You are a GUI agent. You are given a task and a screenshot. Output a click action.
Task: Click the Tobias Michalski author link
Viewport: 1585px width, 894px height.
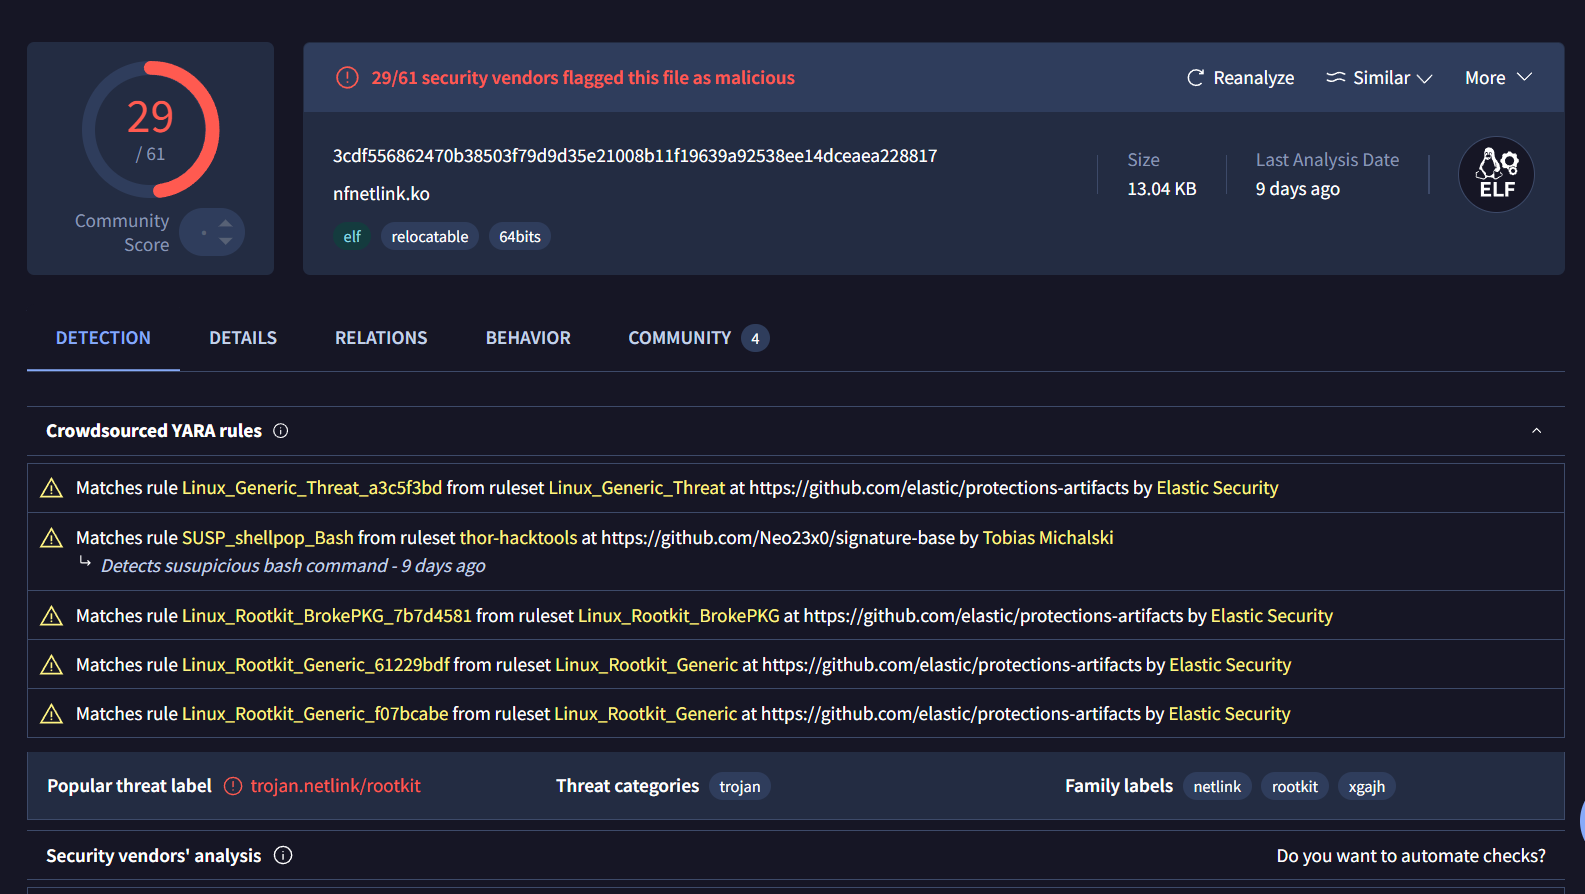(1047, 538)
